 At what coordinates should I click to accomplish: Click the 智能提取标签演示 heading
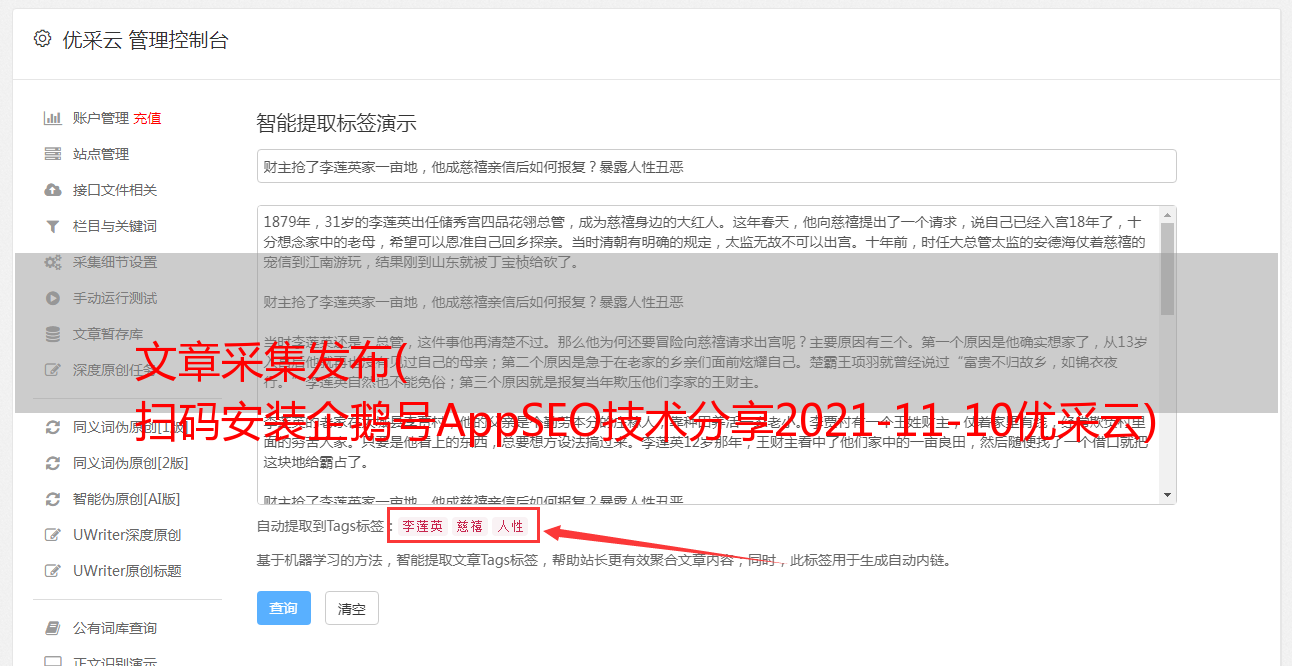[x=336, y=124]
